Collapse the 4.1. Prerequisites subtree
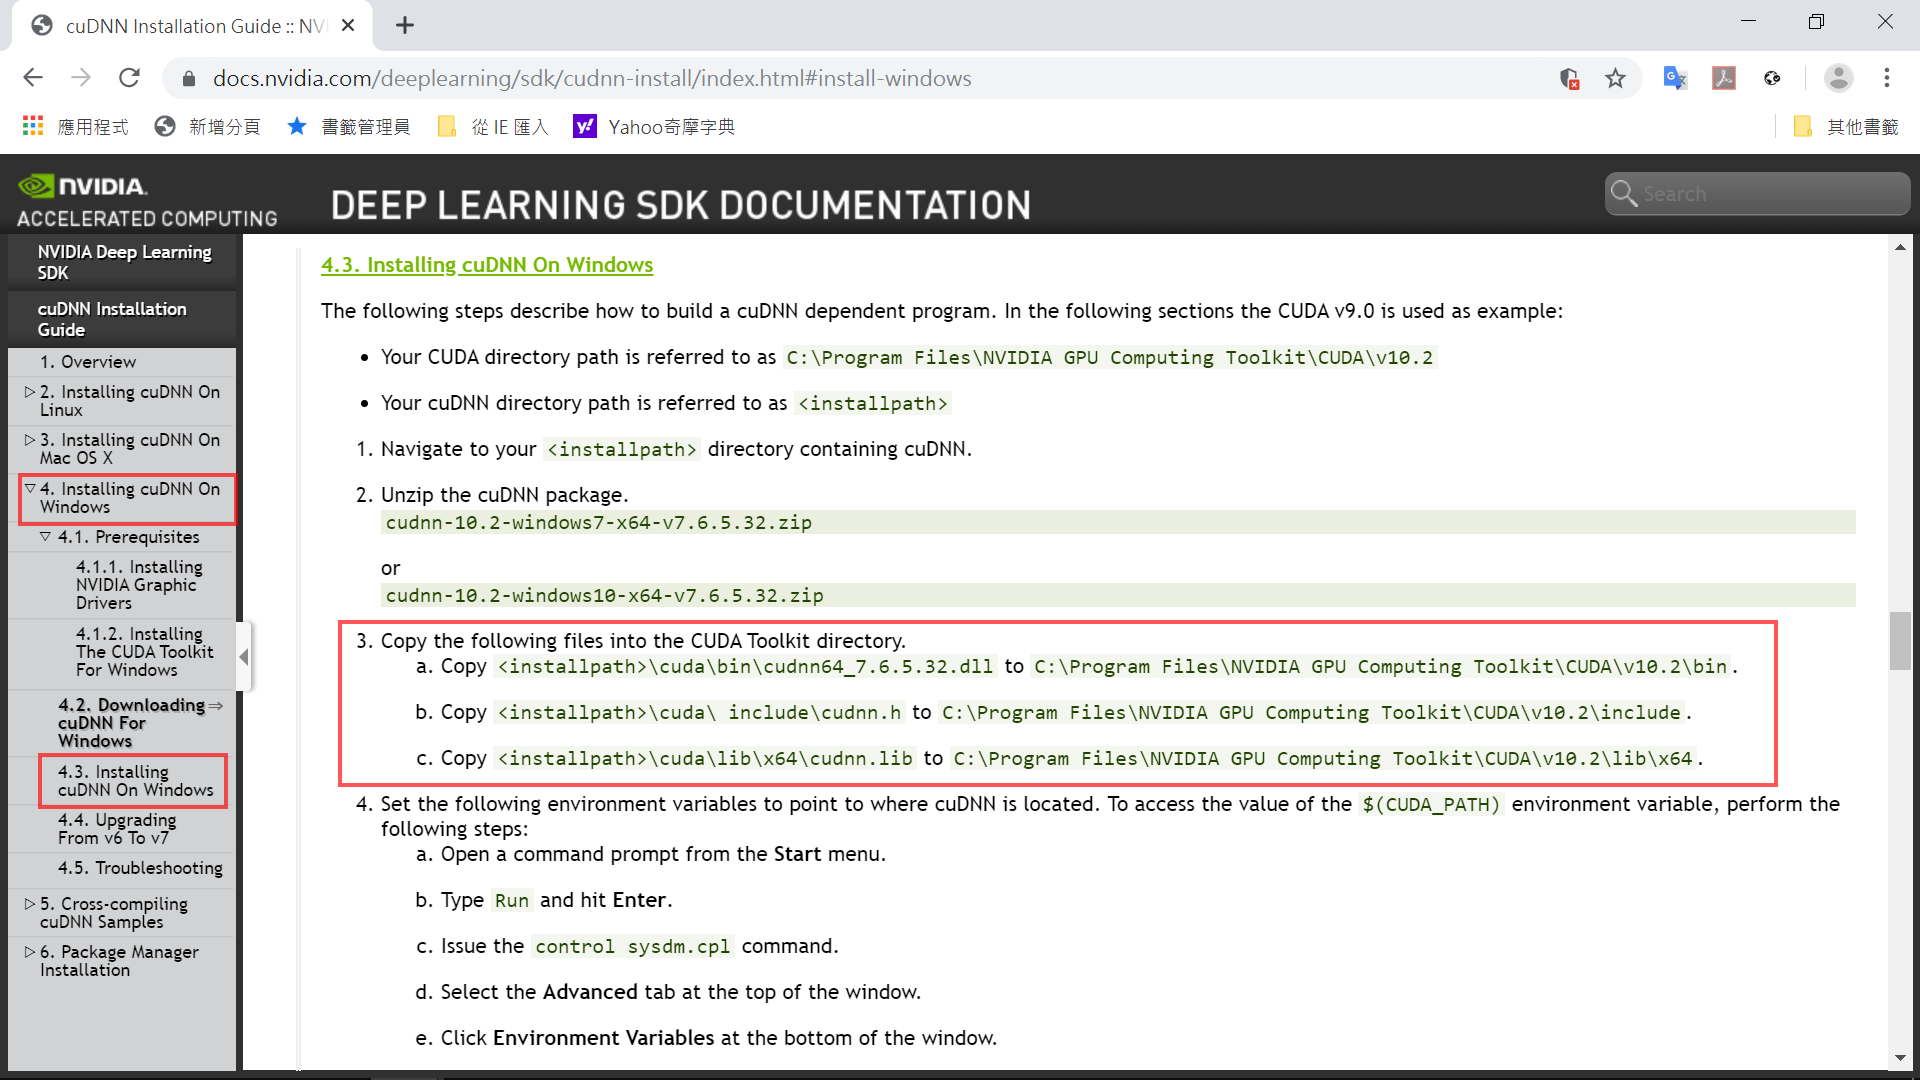The height and width of the screenshot is (1080, 1920). coord(45,537)
